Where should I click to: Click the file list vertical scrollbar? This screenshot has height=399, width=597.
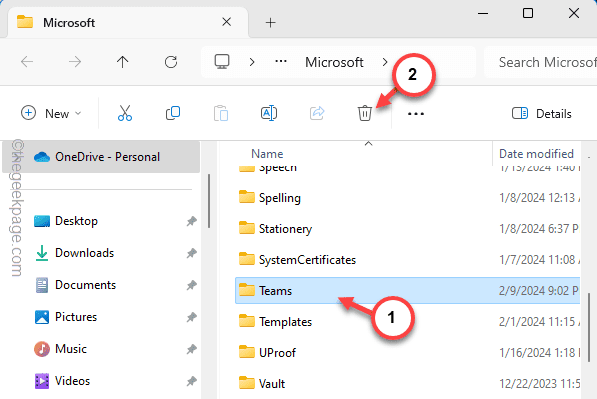(589, 327)
